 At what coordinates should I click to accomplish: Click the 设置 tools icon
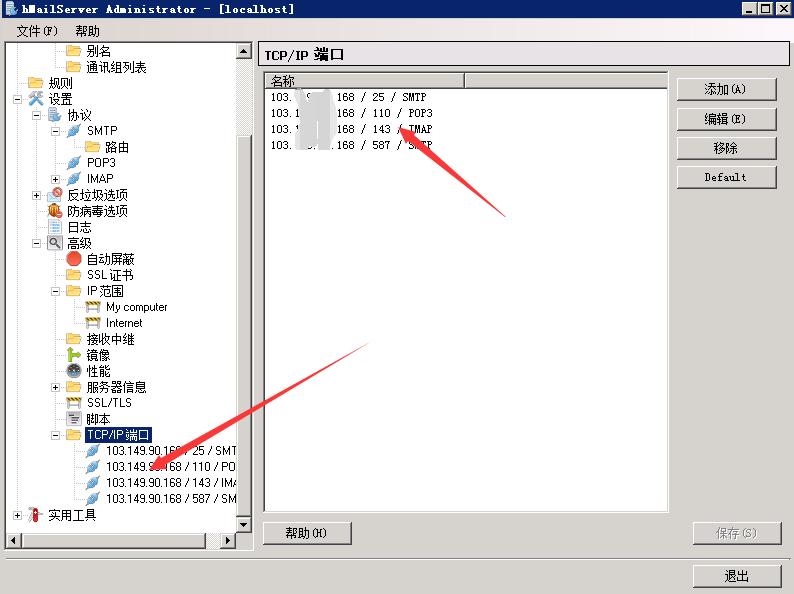pos(35,99)
